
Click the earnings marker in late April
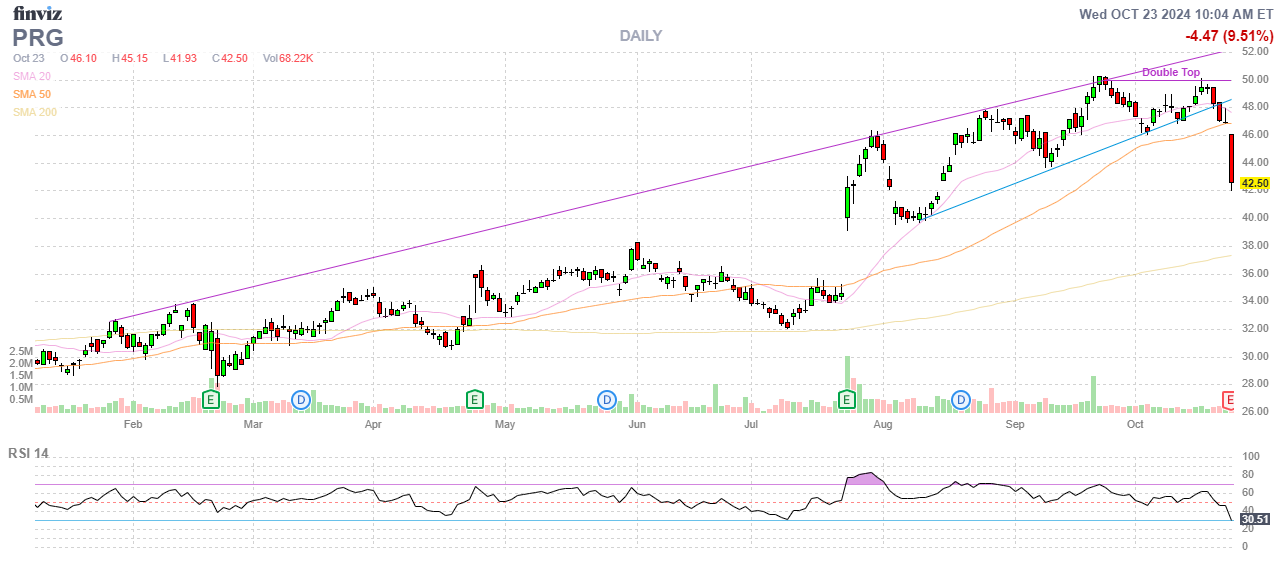tap(475, 400)
